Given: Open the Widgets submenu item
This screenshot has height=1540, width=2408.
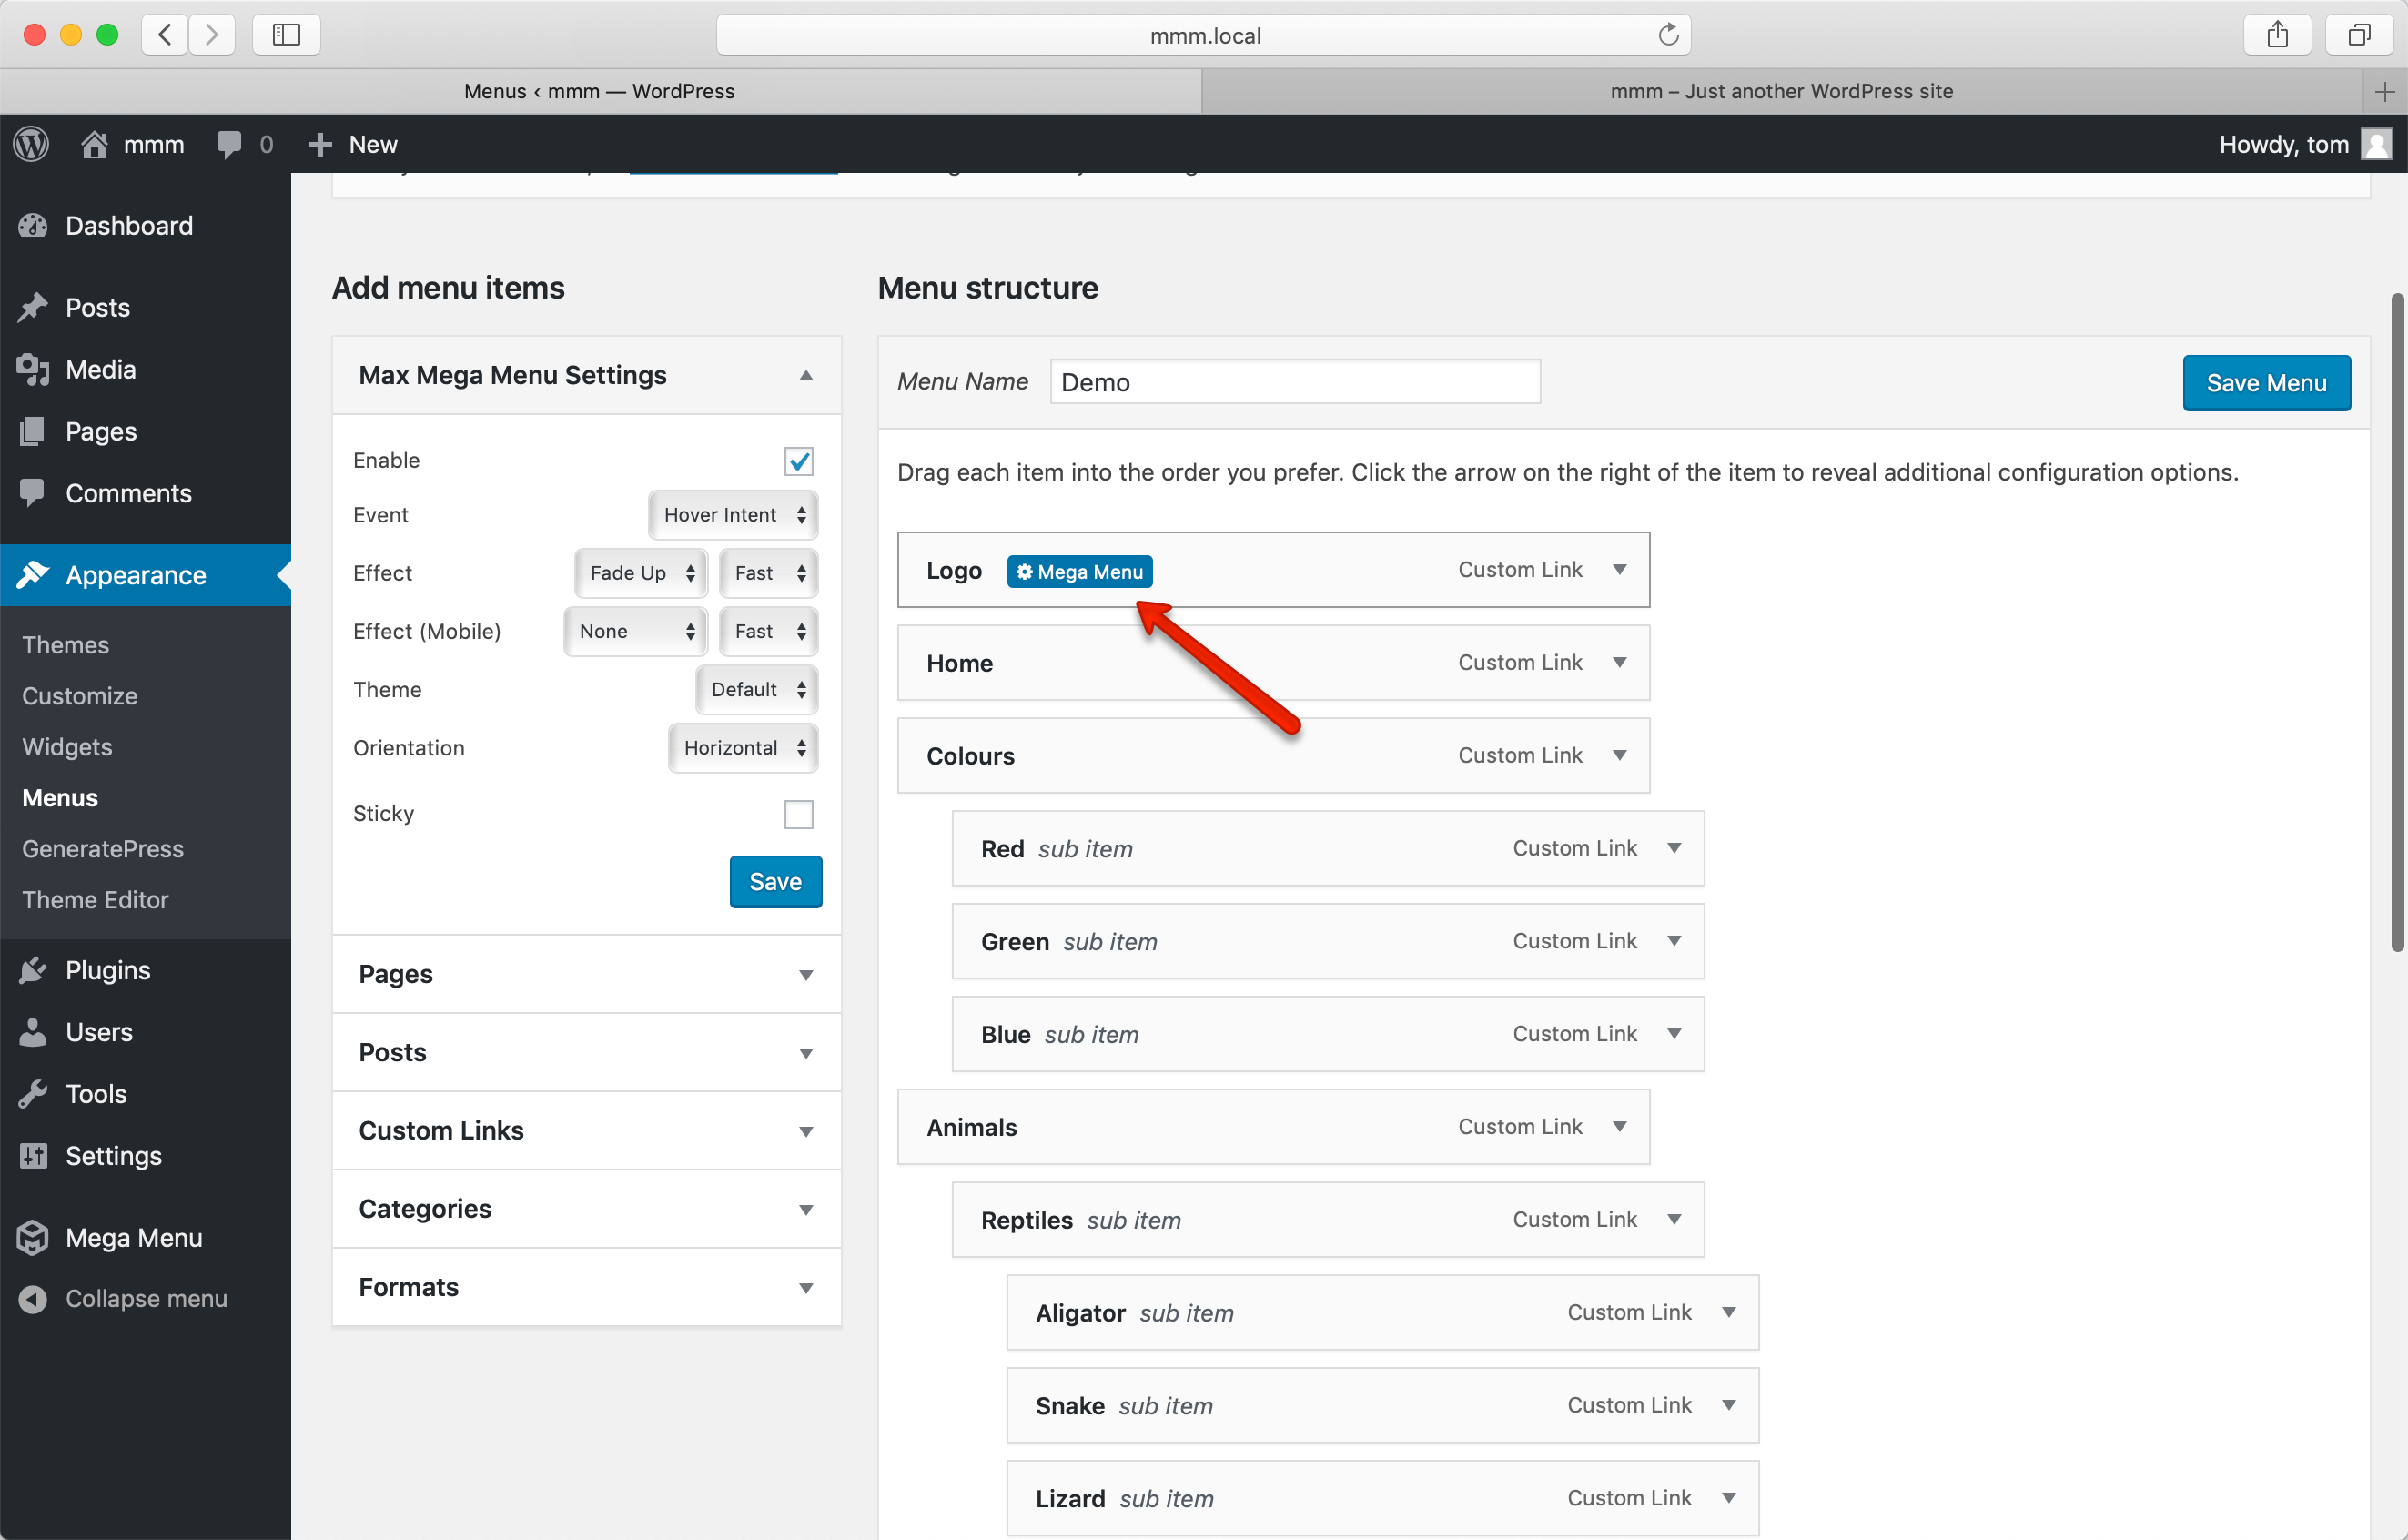Looking at the screenshot, I should click(x=67, y=747).
